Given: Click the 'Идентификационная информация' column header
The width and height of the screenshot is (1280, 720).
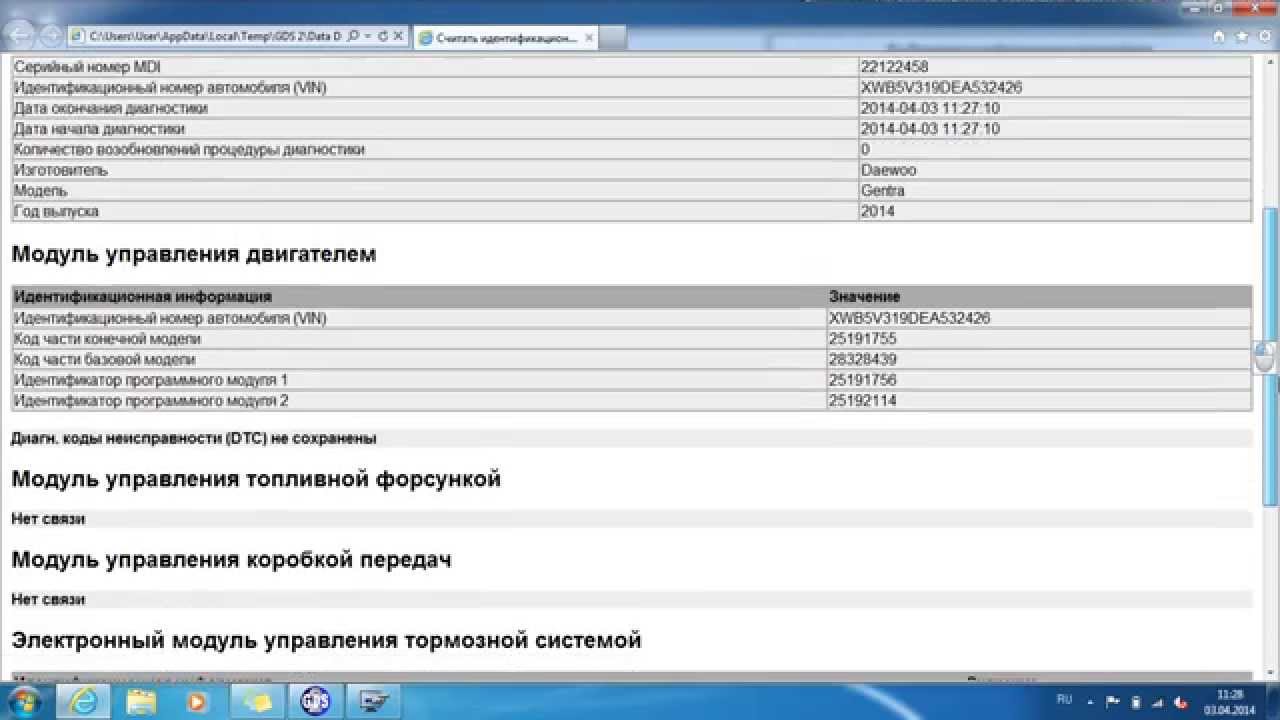Looking at the screenshot, I should coord(143,297).
